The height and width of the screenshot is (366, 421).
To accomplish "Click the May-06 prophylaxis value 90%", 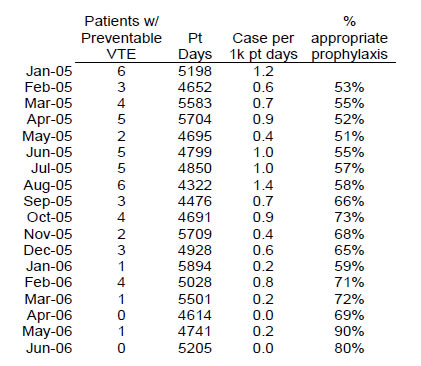I will pyautogui.click(x=349, y=331).
